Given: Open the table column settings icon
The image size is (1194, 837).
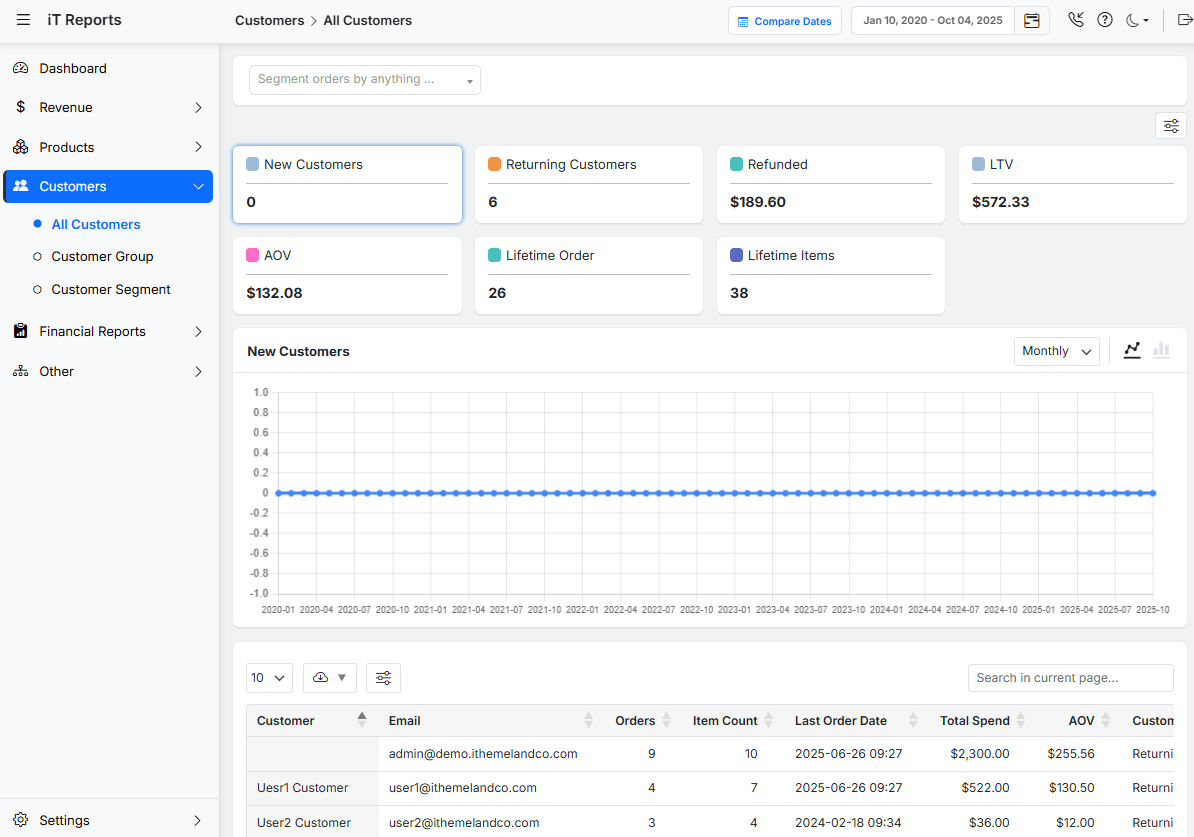Looking at the screenshot, I should pyautogui.click(x=383, y=678).
